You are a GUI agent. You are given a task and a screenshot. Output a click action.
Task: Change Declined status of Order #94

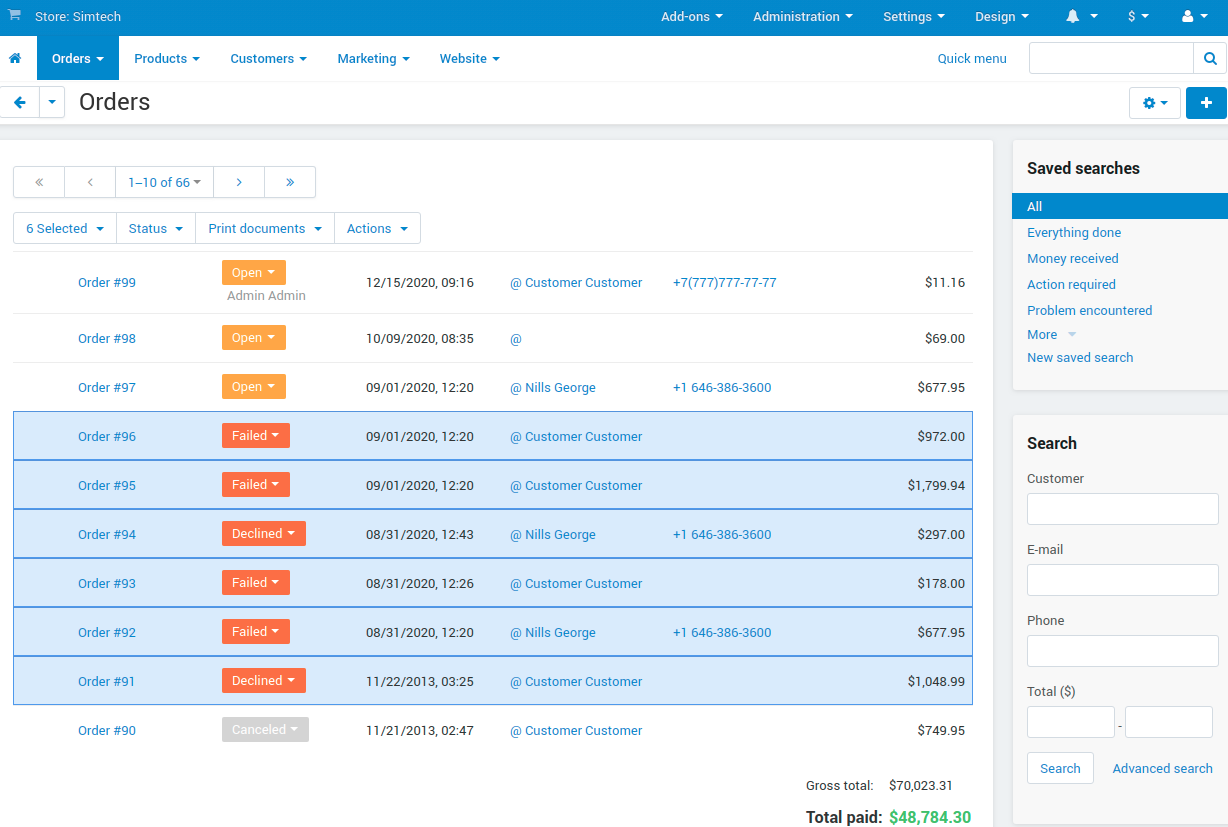pyautogui.click(x=264, y=534)
